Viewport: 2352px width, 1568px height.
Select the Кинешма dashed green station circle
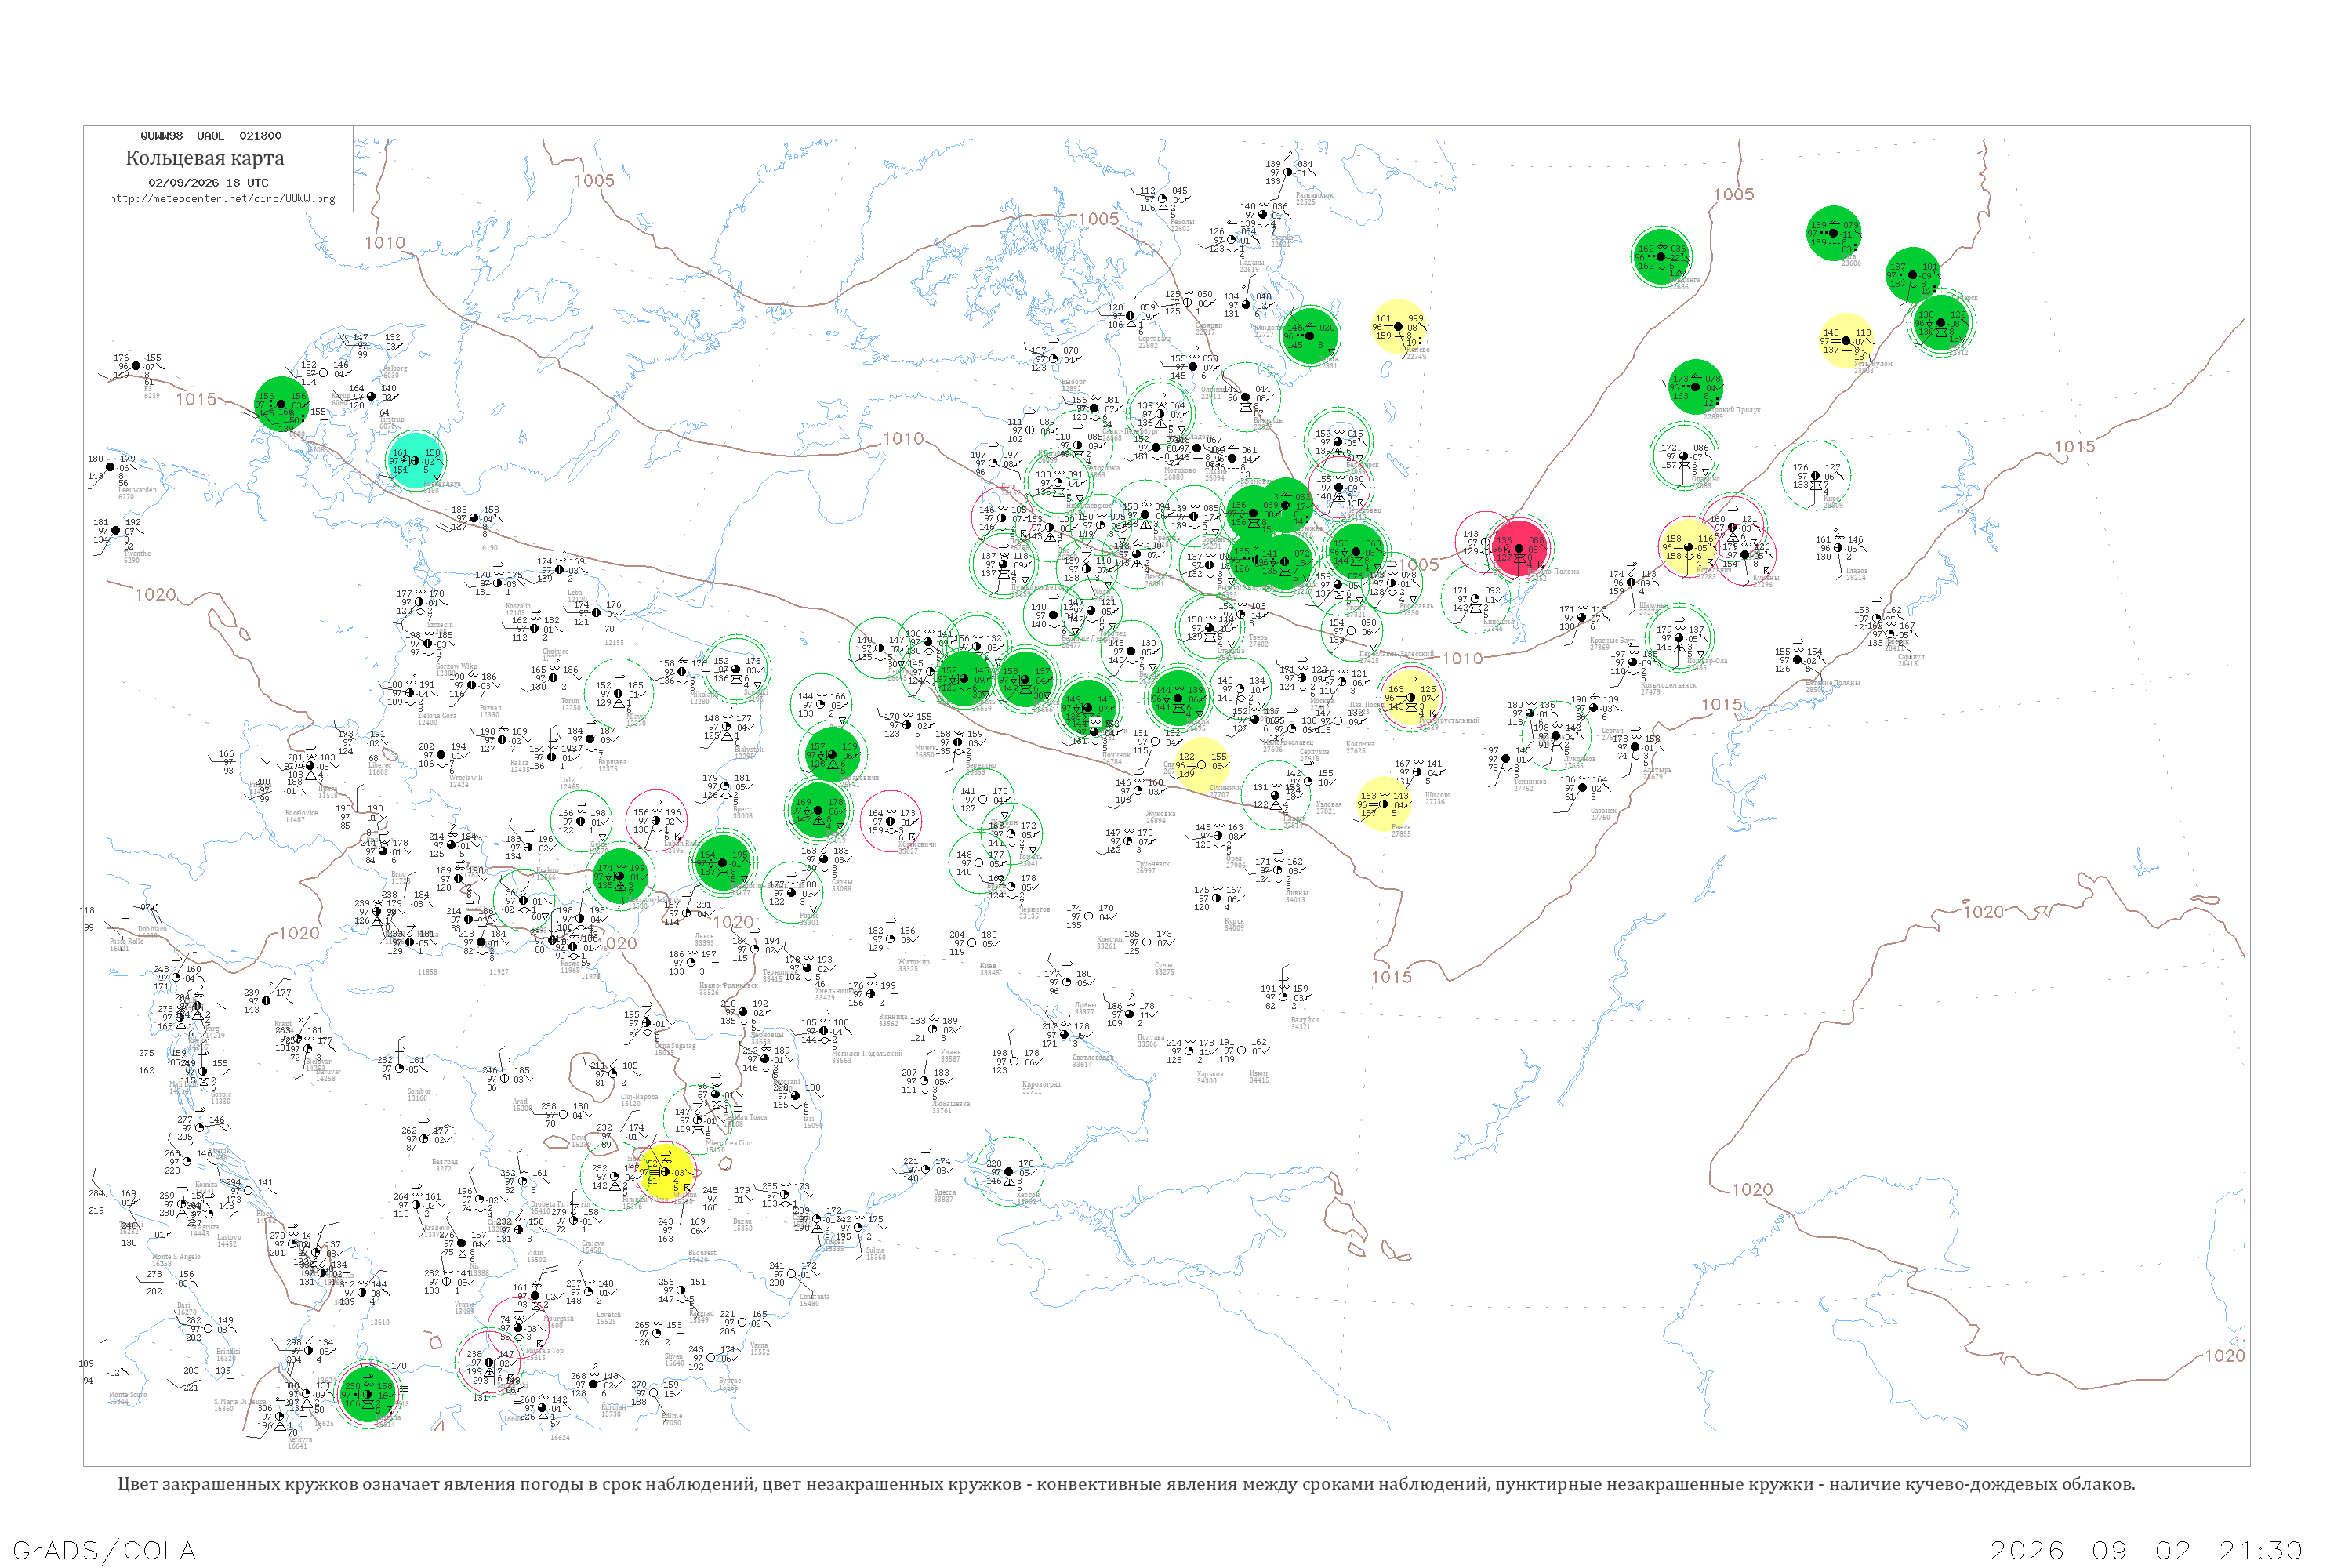(x=1475, y=598)
